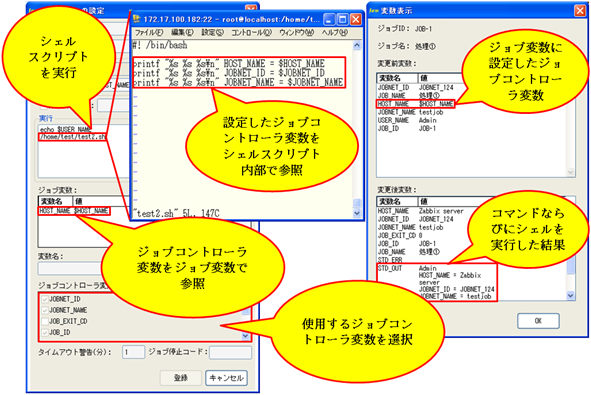Click the app icon in the 変数表示 title bar
The image size is (591, 395).
coord(374,11)
